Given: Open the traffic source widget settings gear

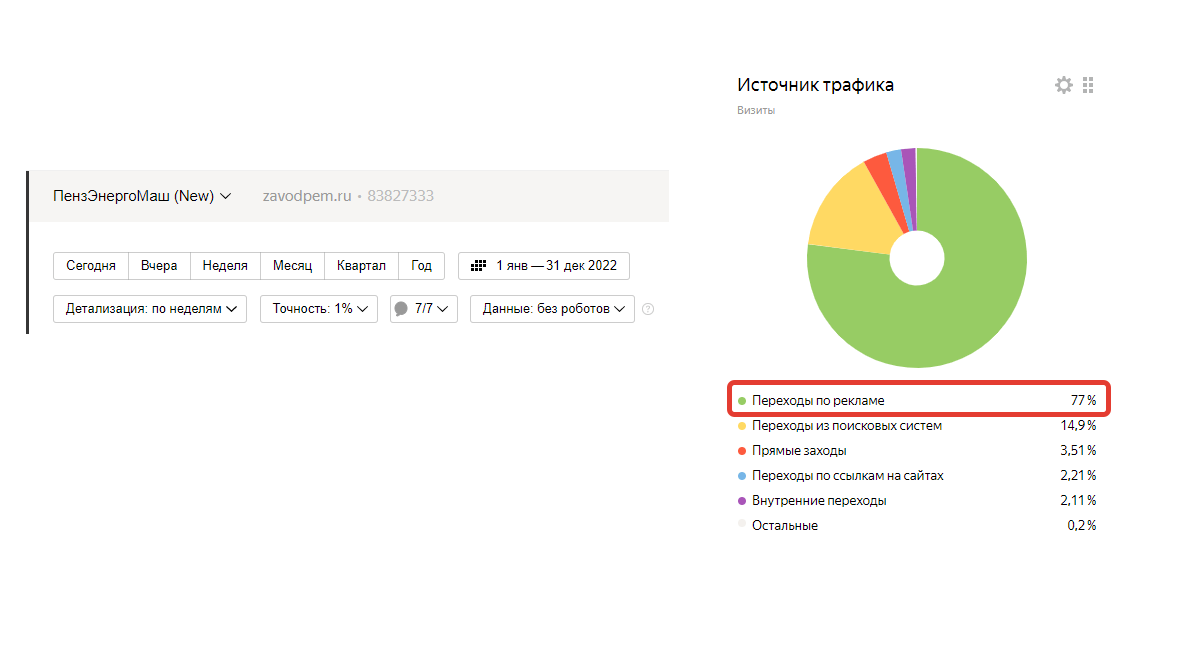Looking at the screenshot, I should click(x=1063, y=86).
